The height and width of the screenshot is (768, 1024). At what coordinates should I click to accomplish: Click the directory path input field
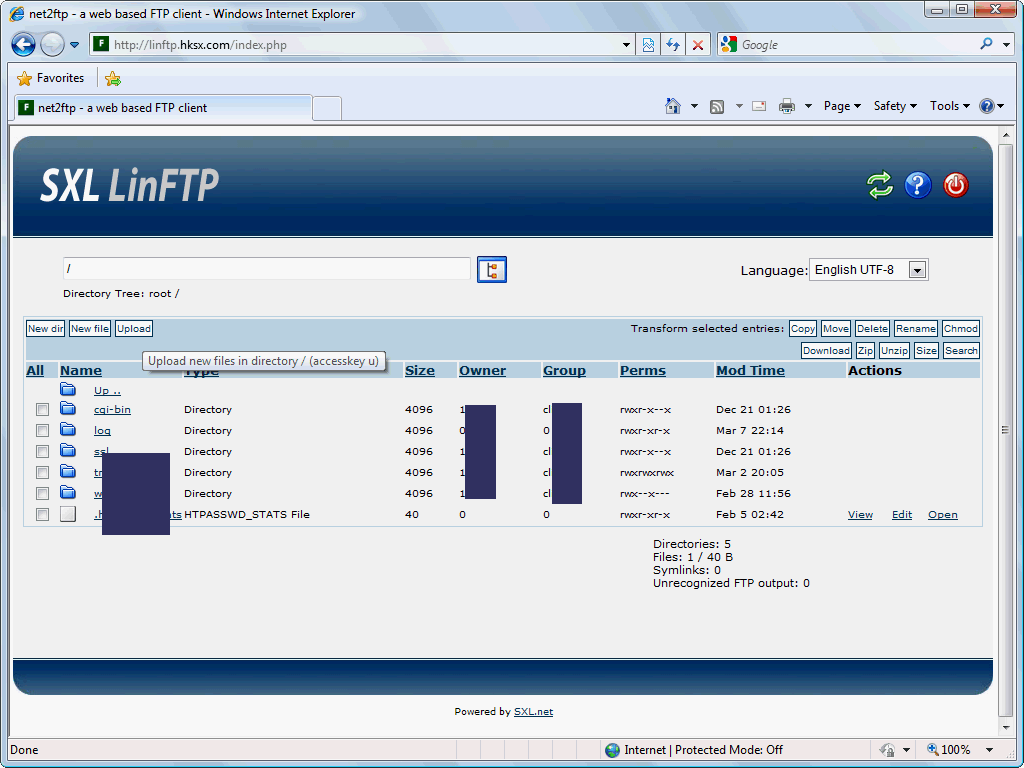(x=266, y=269)
